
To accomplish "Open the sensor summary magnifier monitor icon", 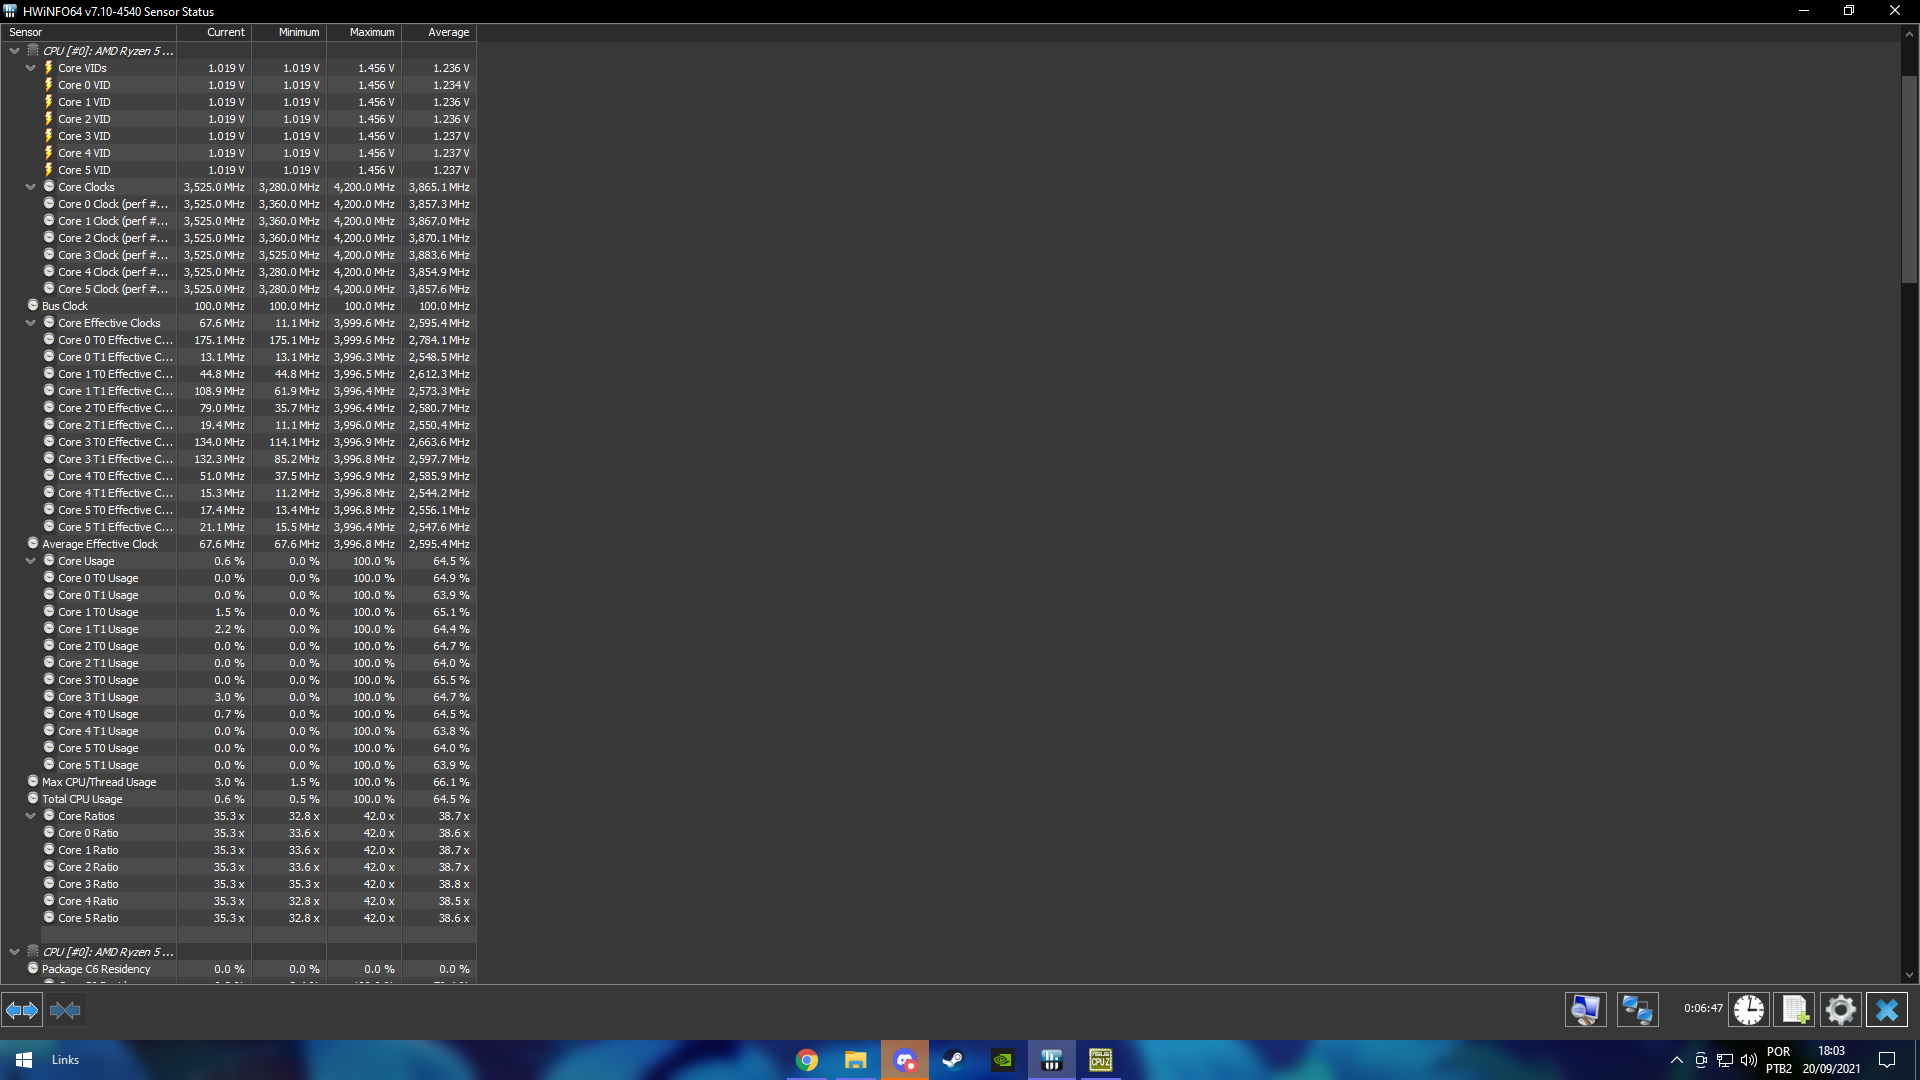I will [1585, 1010].
